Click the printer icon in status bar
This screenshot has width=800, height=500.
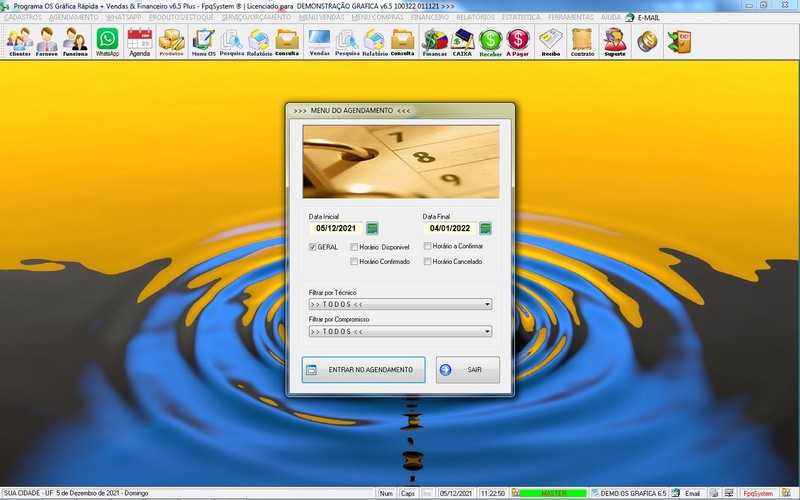(x=714, y=493)
